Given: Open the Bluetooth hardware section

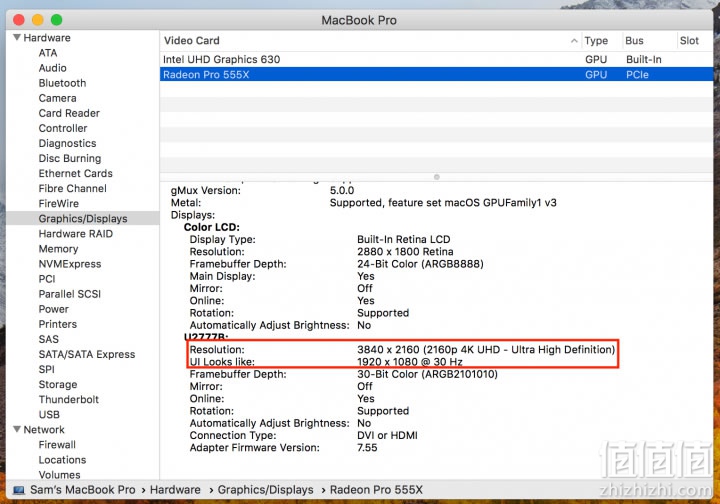Looking at the screenshot, I should click(x=62, y=83).
